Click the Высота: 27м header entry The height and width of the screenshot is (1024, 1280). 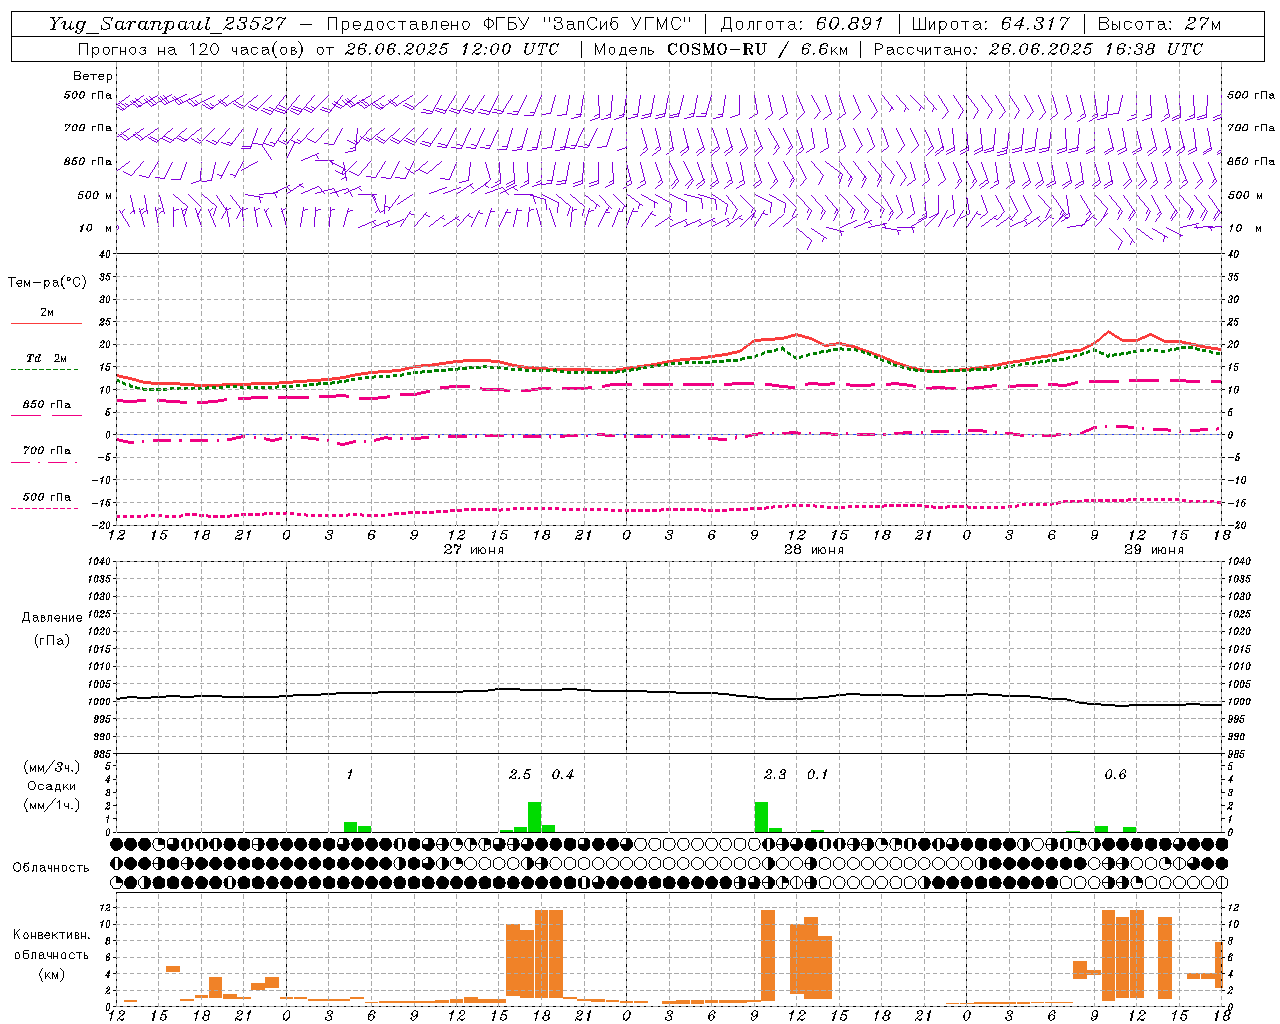coord(1159,24)
